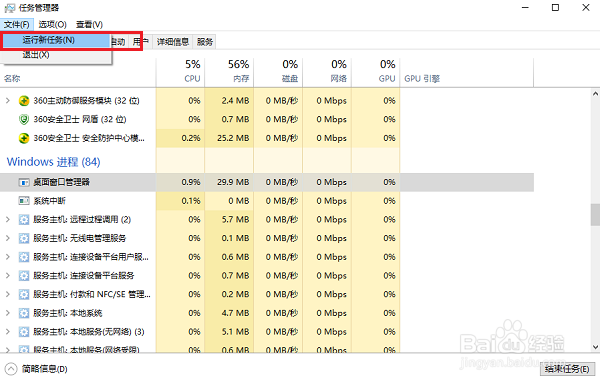
Task: Expand the 服务主机: 连接设备平台服务 row
Action: pos(8,276)
